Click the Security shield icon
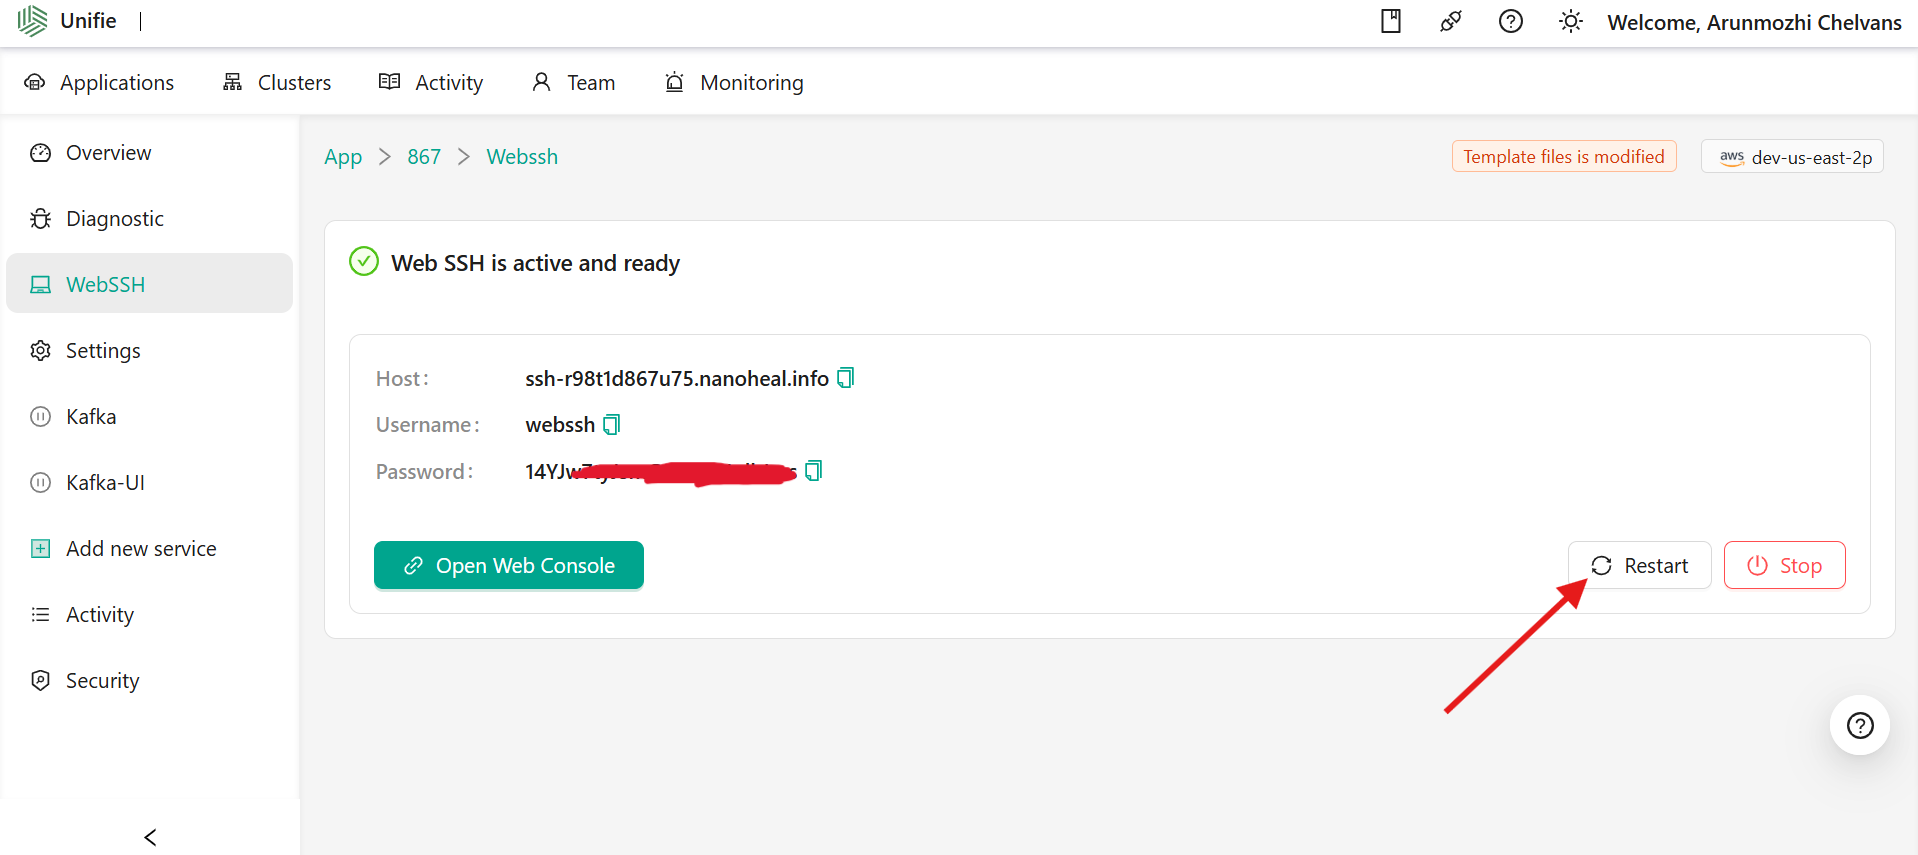The height and width of the screenshot is (855, 1918). (x=40, y=681)
